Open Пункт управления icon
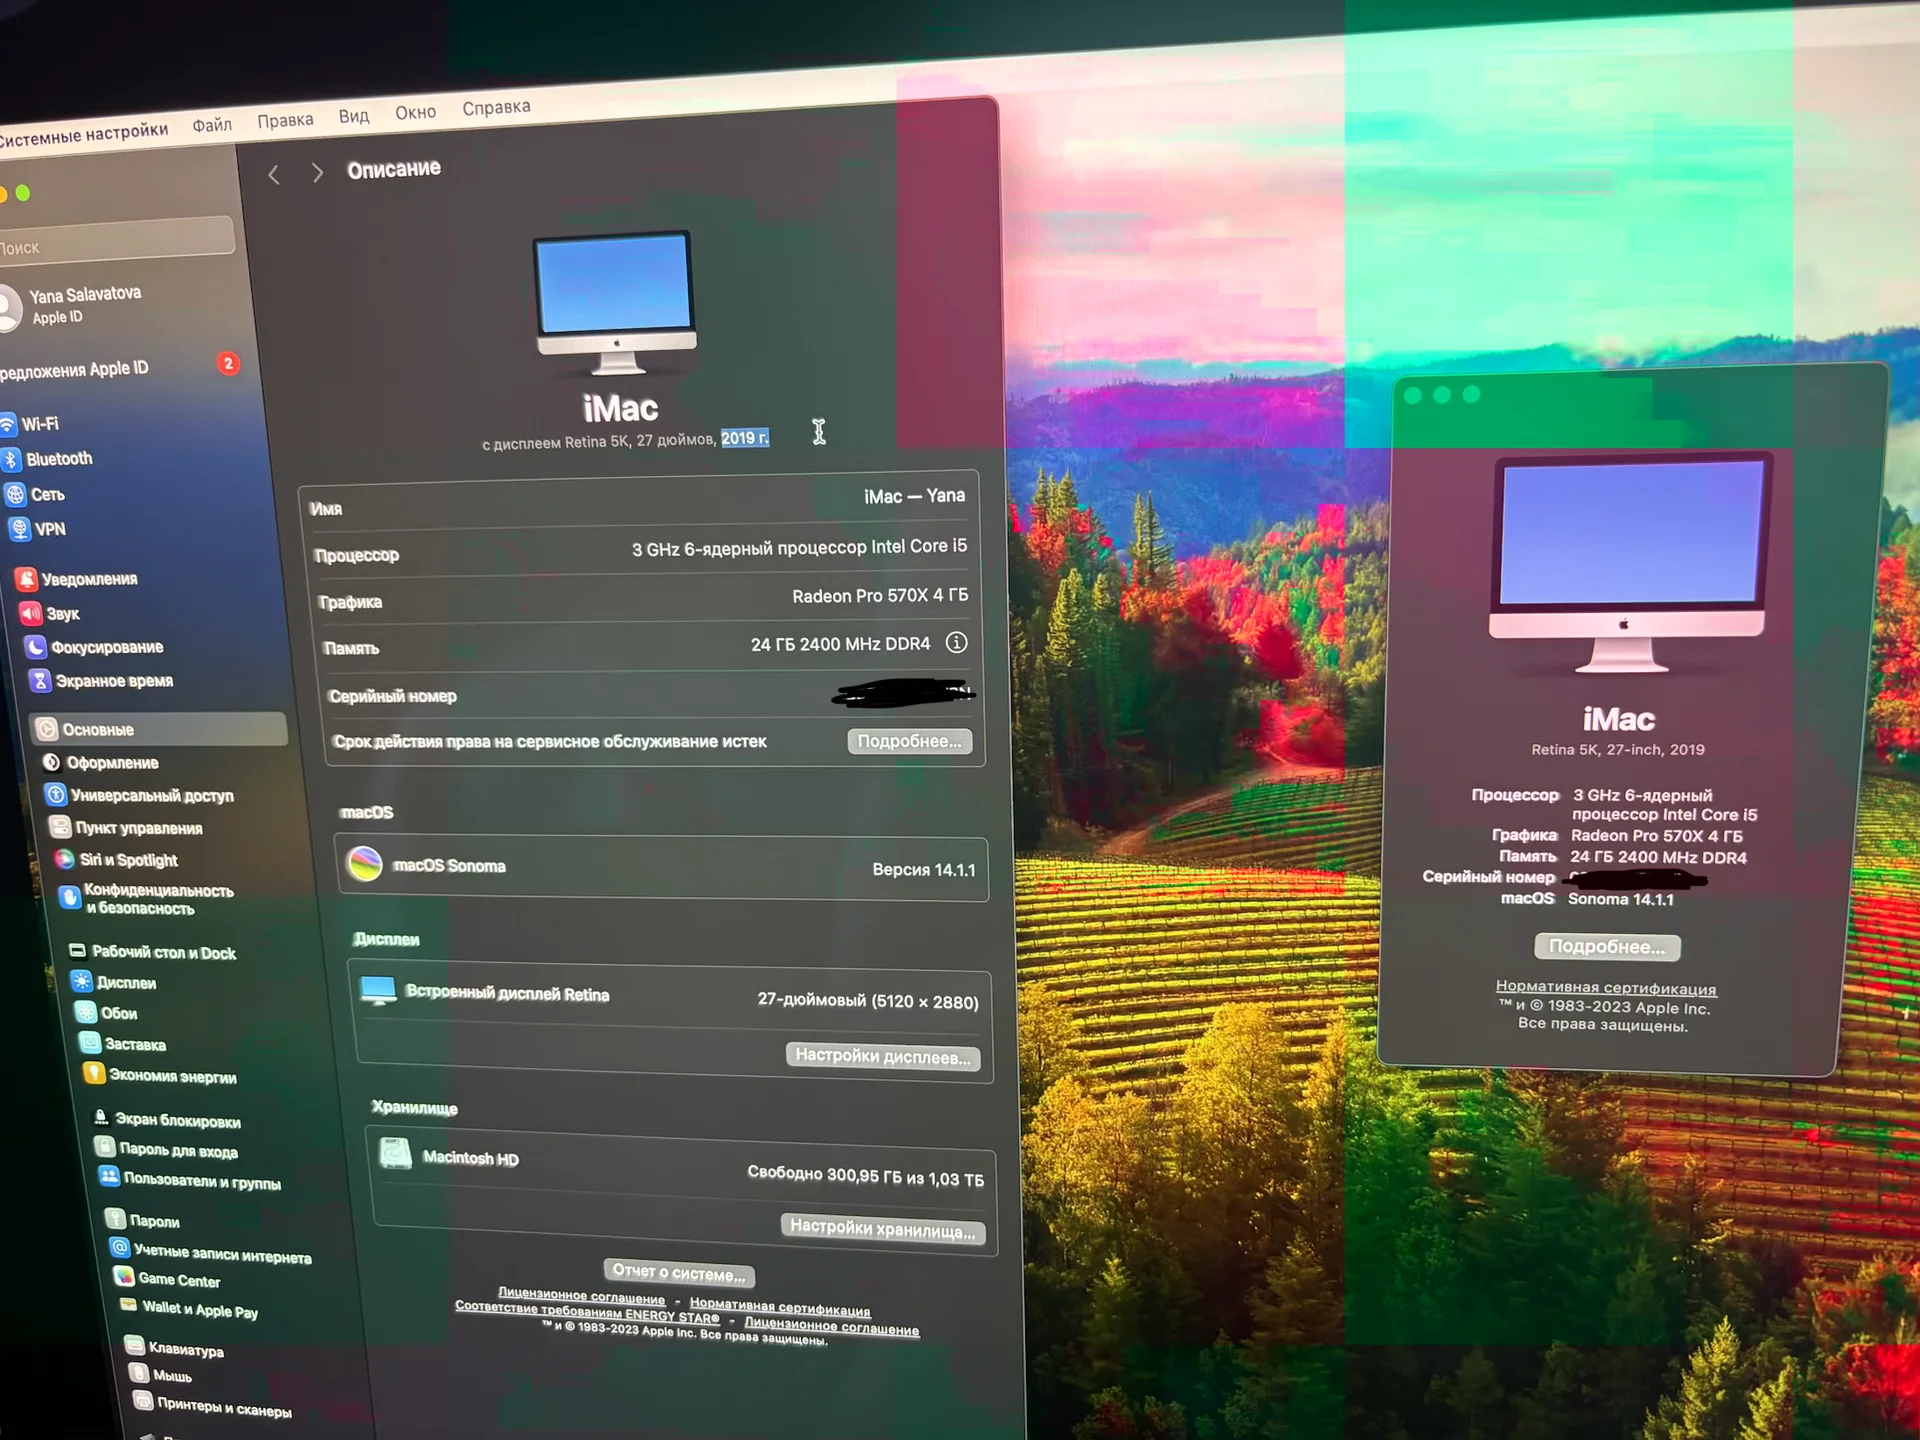 pyautogui.click(x=60, y=827)
